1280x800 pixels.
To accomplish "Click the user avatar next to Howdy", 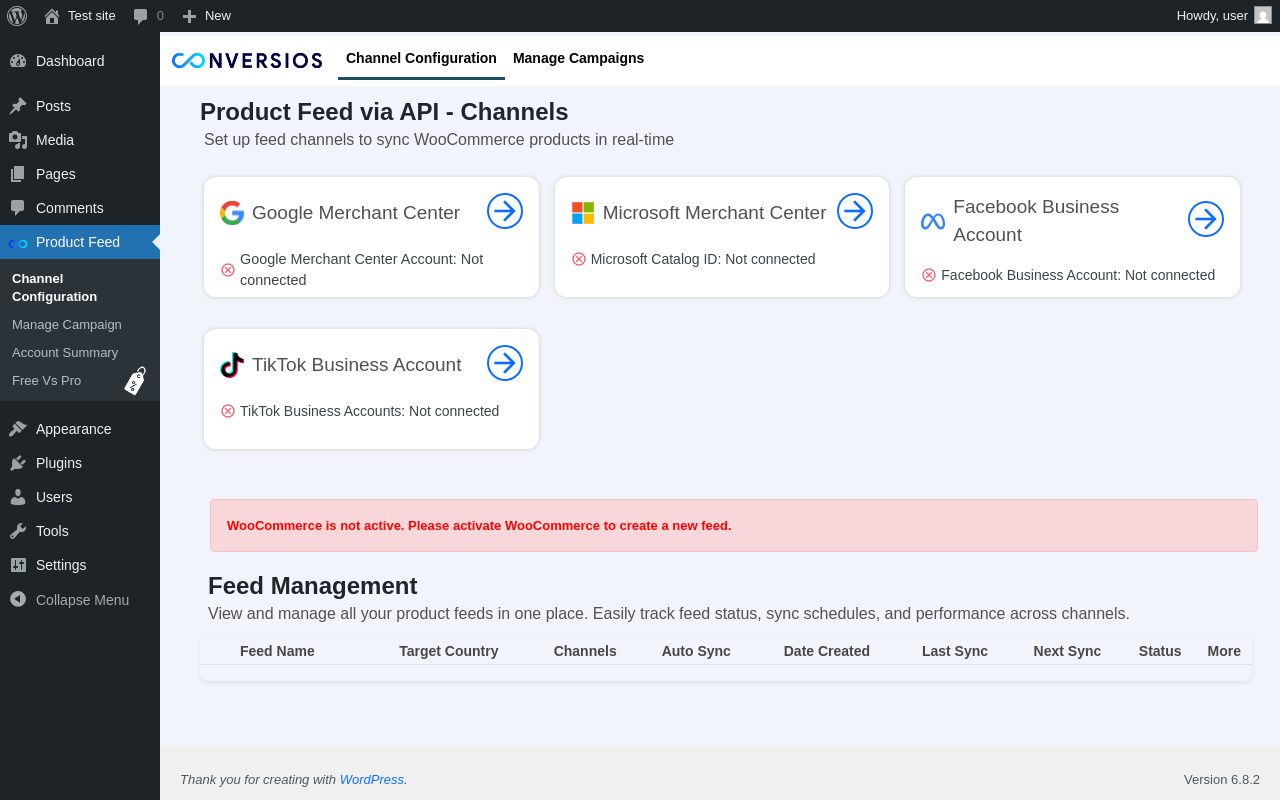I will click(x=1263, y=15).
